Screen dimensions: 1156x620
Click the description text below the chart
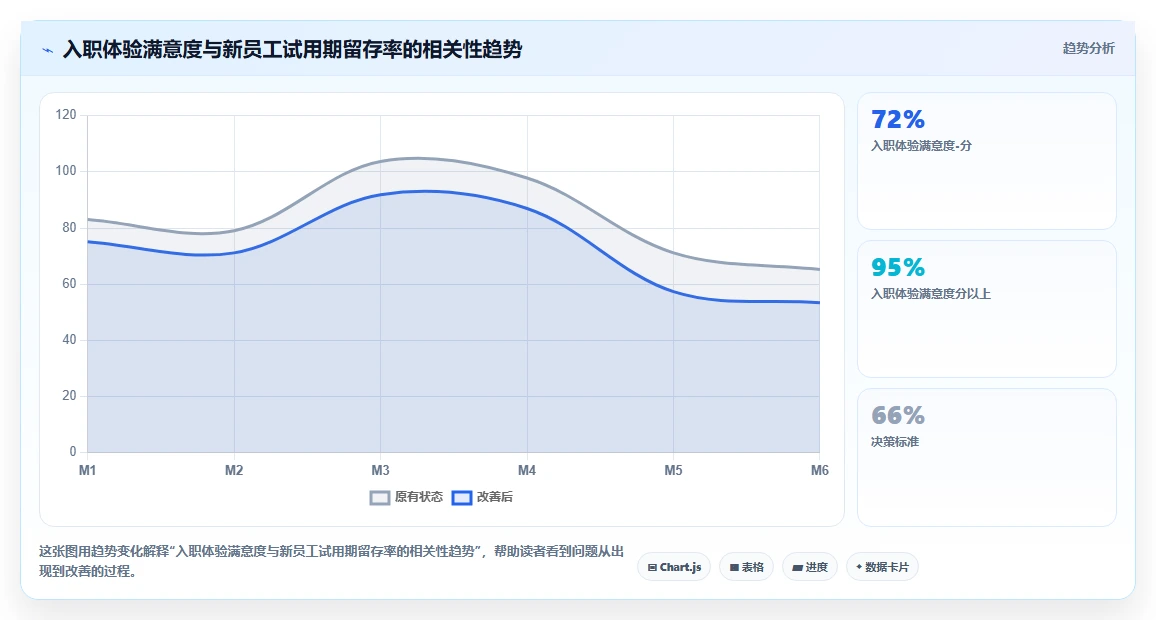pyautogui.click(x=332, y=561)
